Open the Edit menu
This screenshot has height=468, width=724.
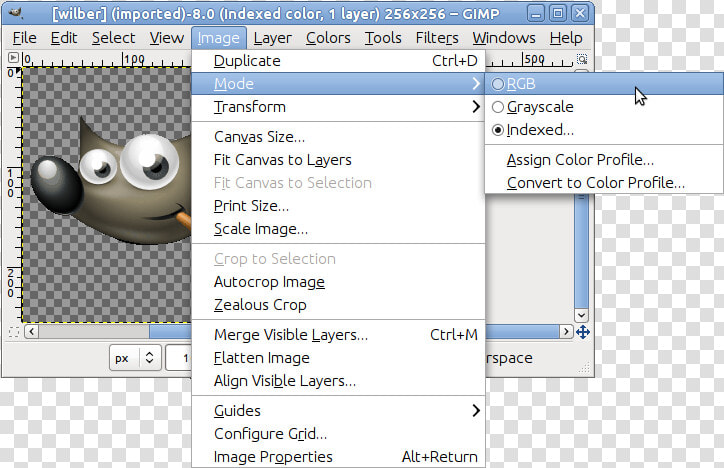point(64,38)
